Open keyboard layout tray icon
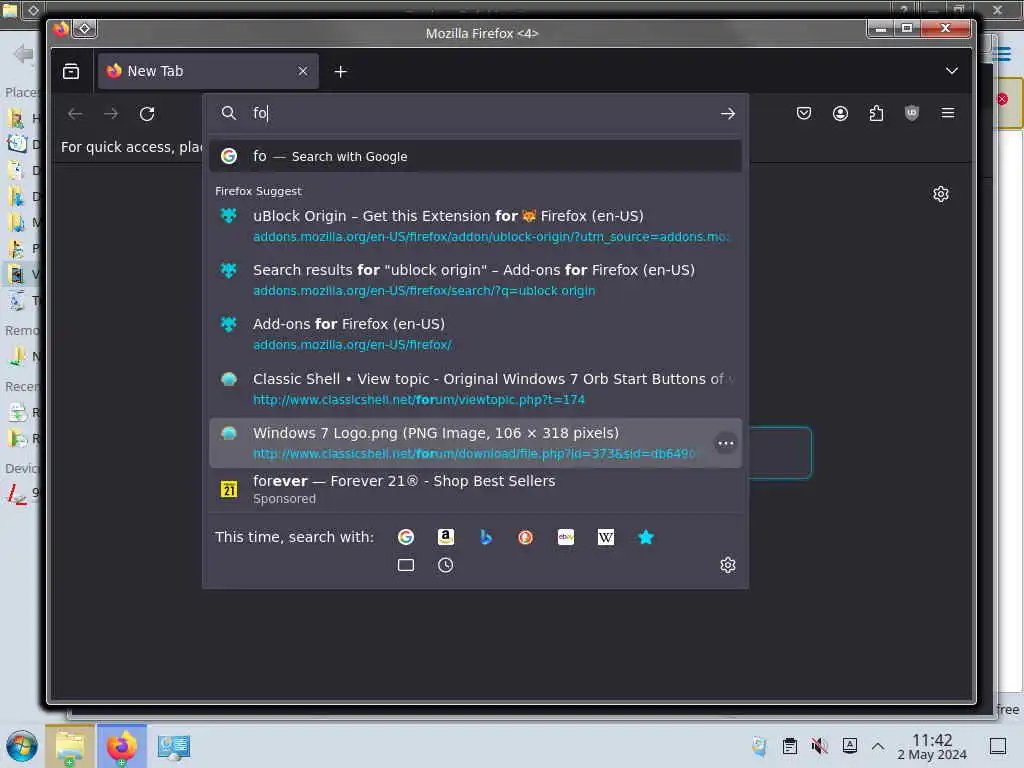 [850, 746]
